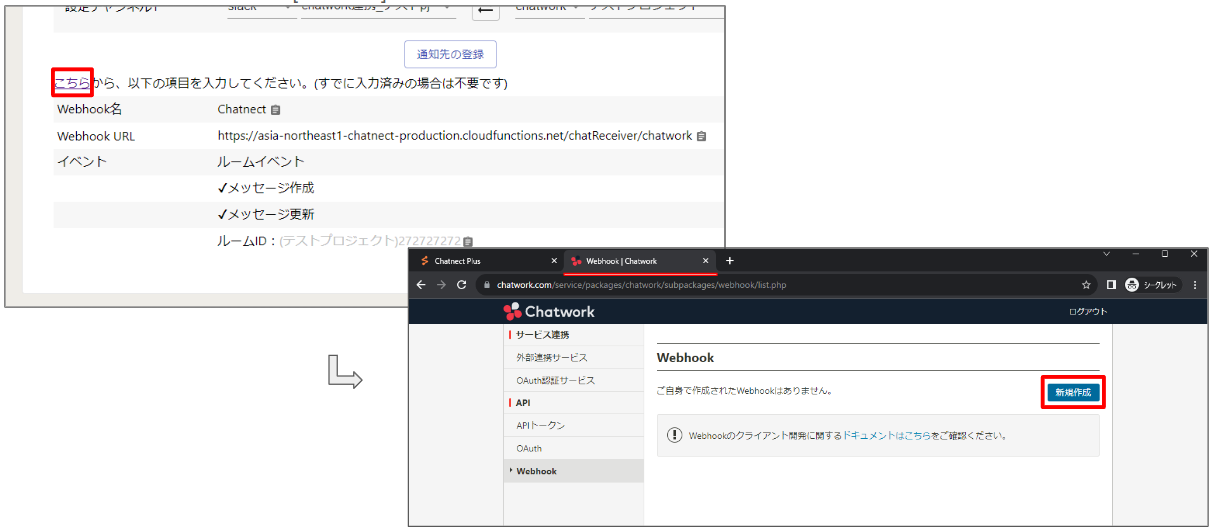Click the info exclamation icon in Webhook notice
Screen dimensions: 1216x532
(x=674, y=436)
